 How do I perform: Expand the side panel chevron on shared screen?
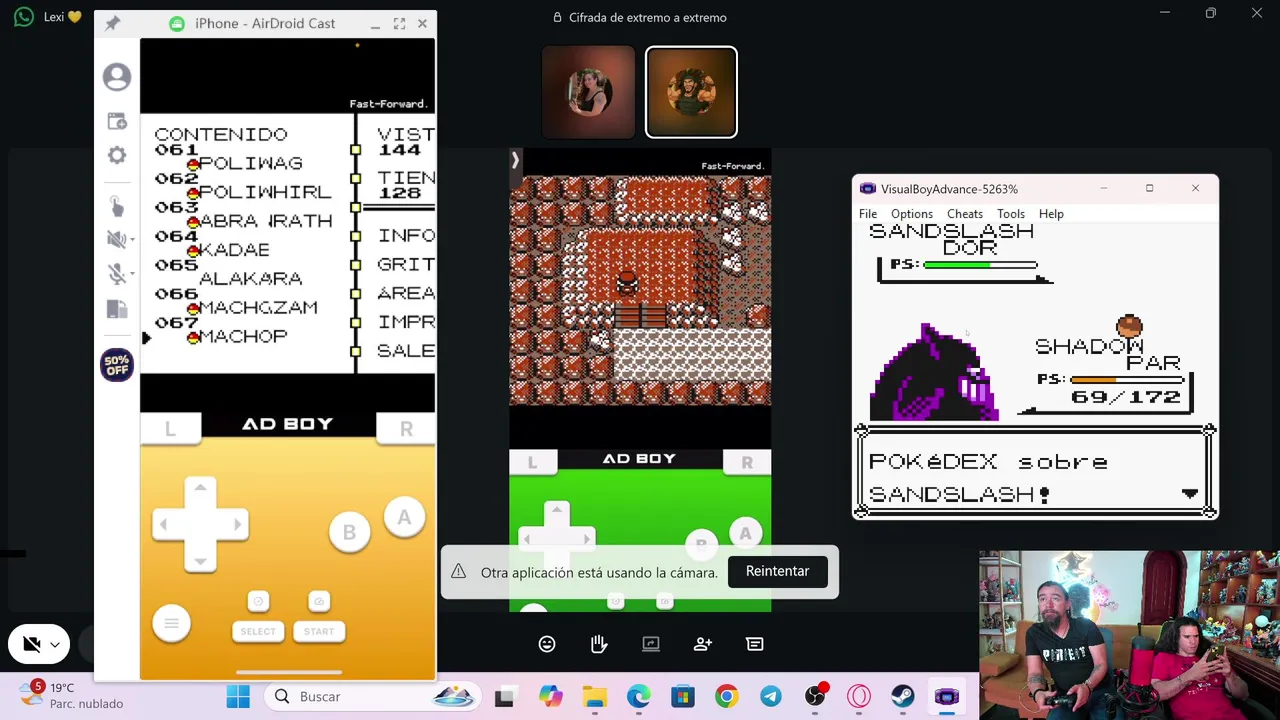[x=515, y=160]
